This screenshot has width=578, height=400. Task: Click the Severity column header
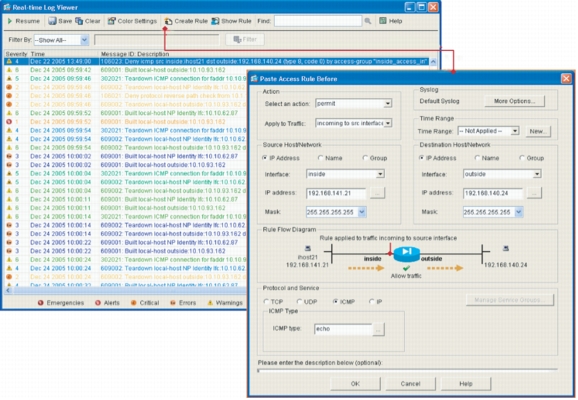pyautogui.click(x=16, y=54)
